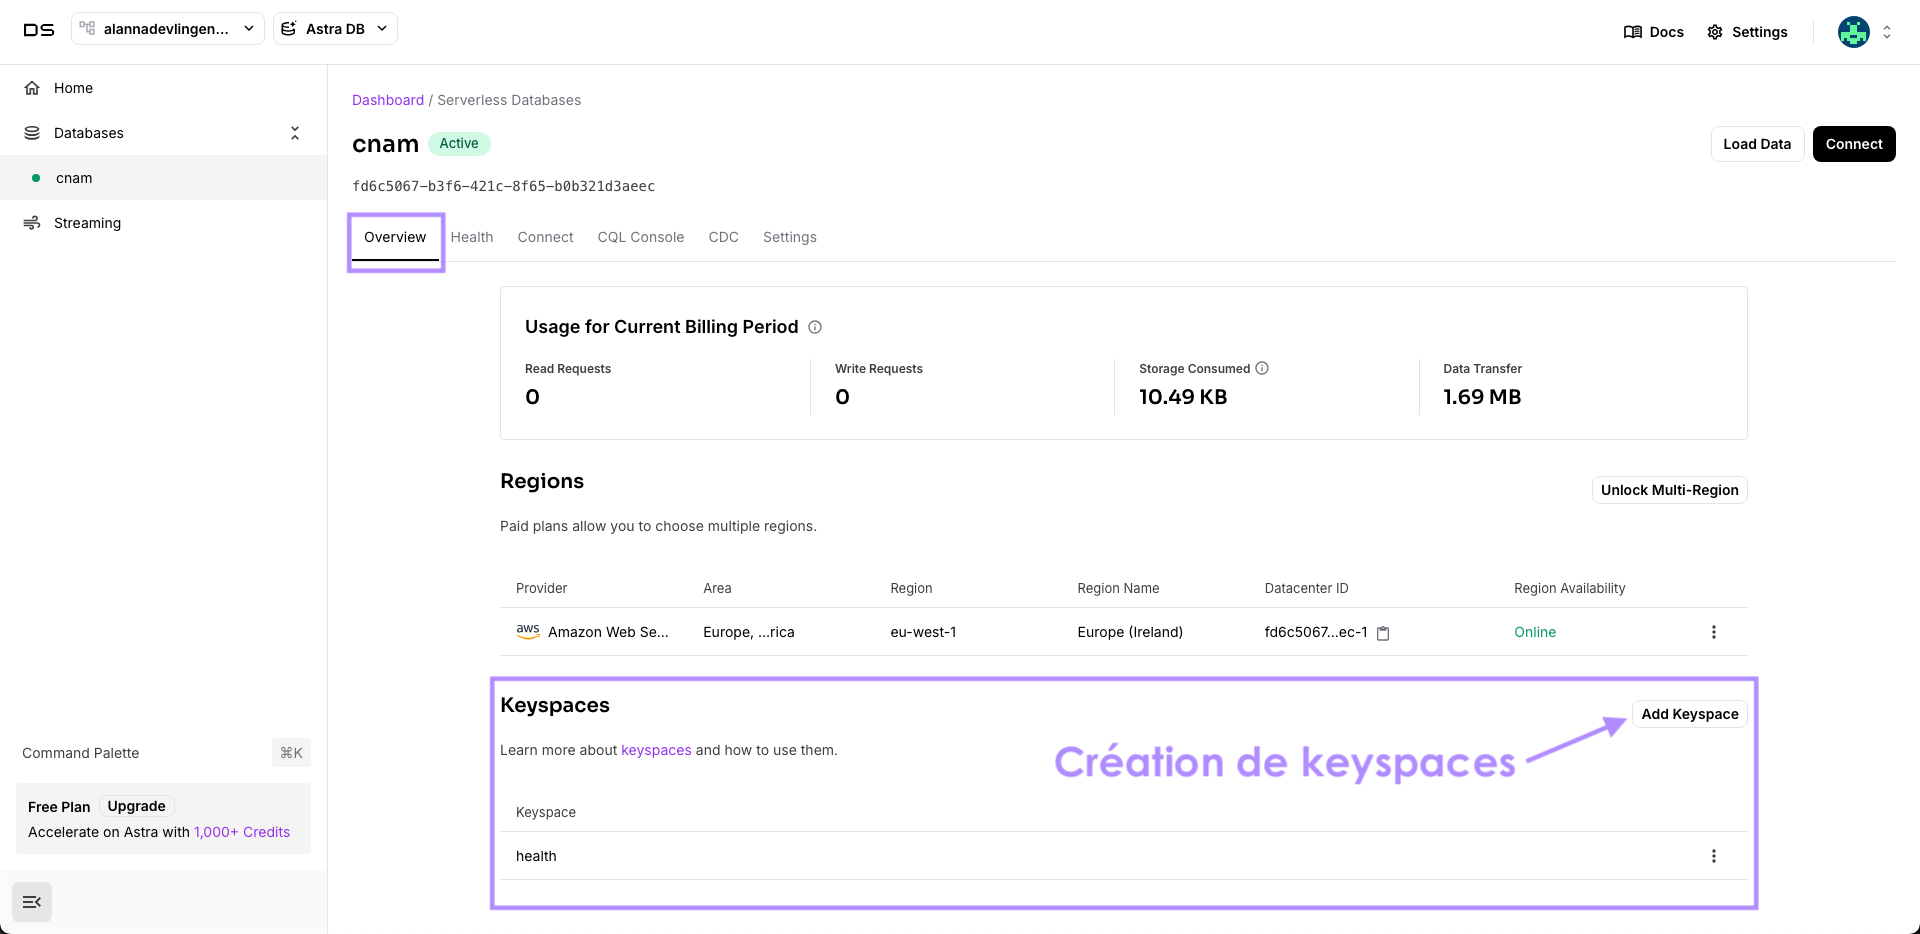1920x934 pixels.
Task: Open the CQL Console tab
Action: pos(641,237)
